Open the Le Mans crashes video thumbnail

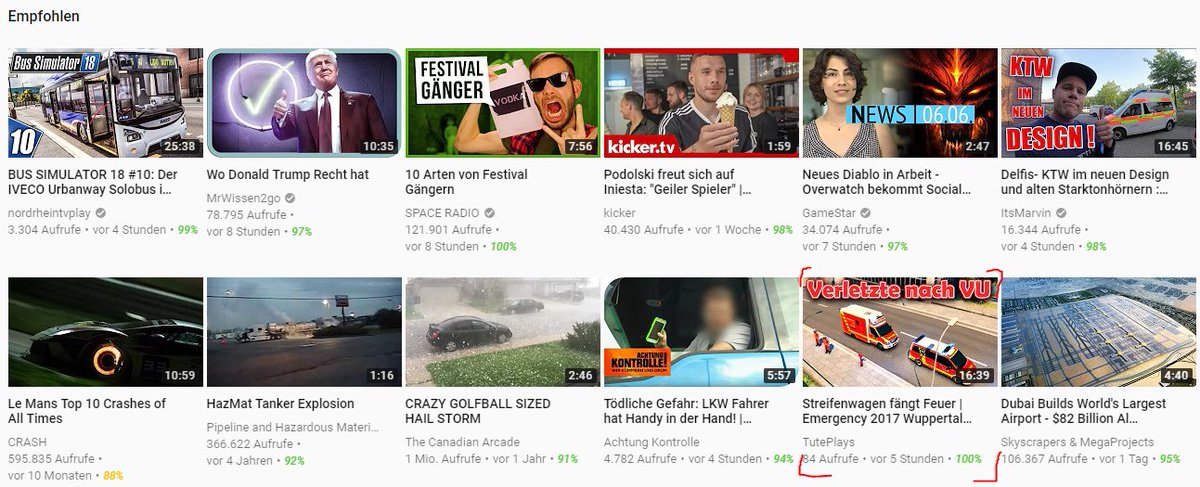coord(104,332)
